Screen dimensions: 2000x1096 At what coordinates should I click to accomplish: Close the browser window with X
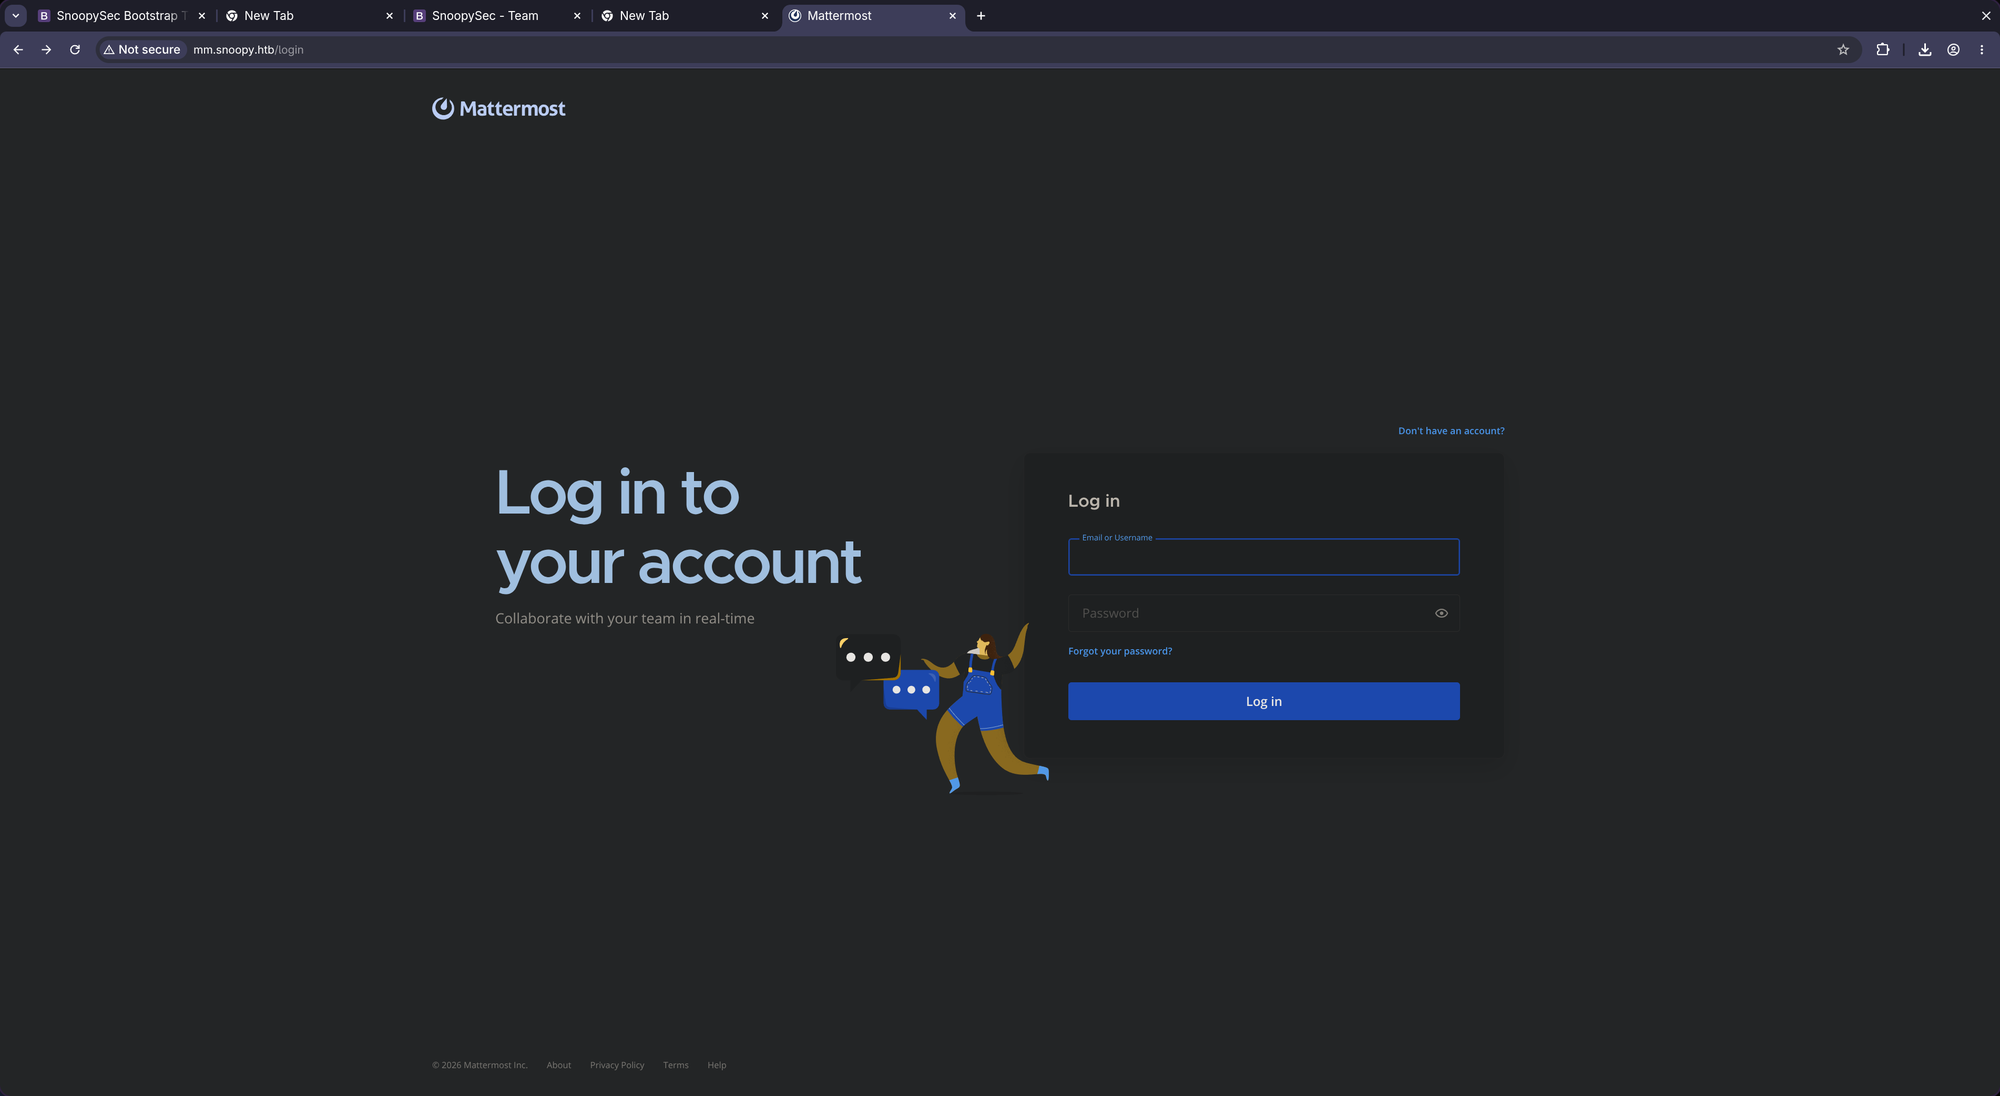(x=1986, y=16)
